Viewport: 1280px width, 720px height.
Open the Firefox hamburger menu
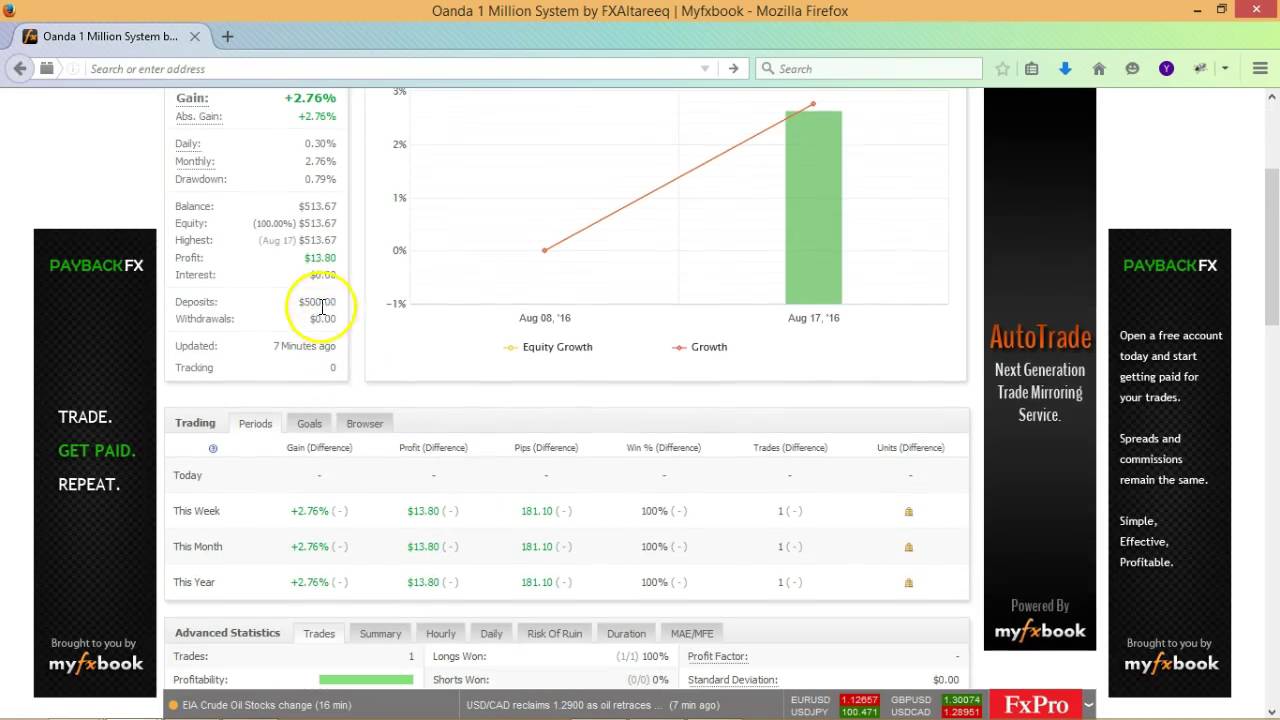[x=1260, y=69]
